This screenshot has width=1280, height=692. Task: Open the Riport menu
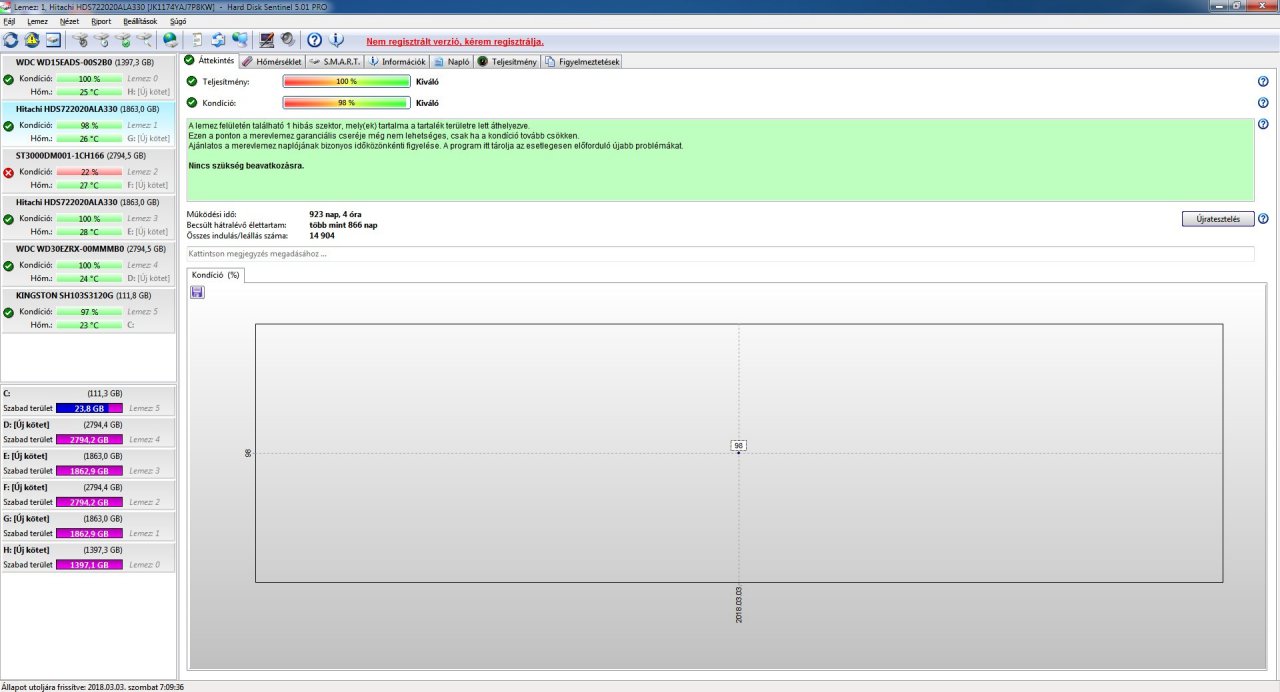tap(101, 21)
